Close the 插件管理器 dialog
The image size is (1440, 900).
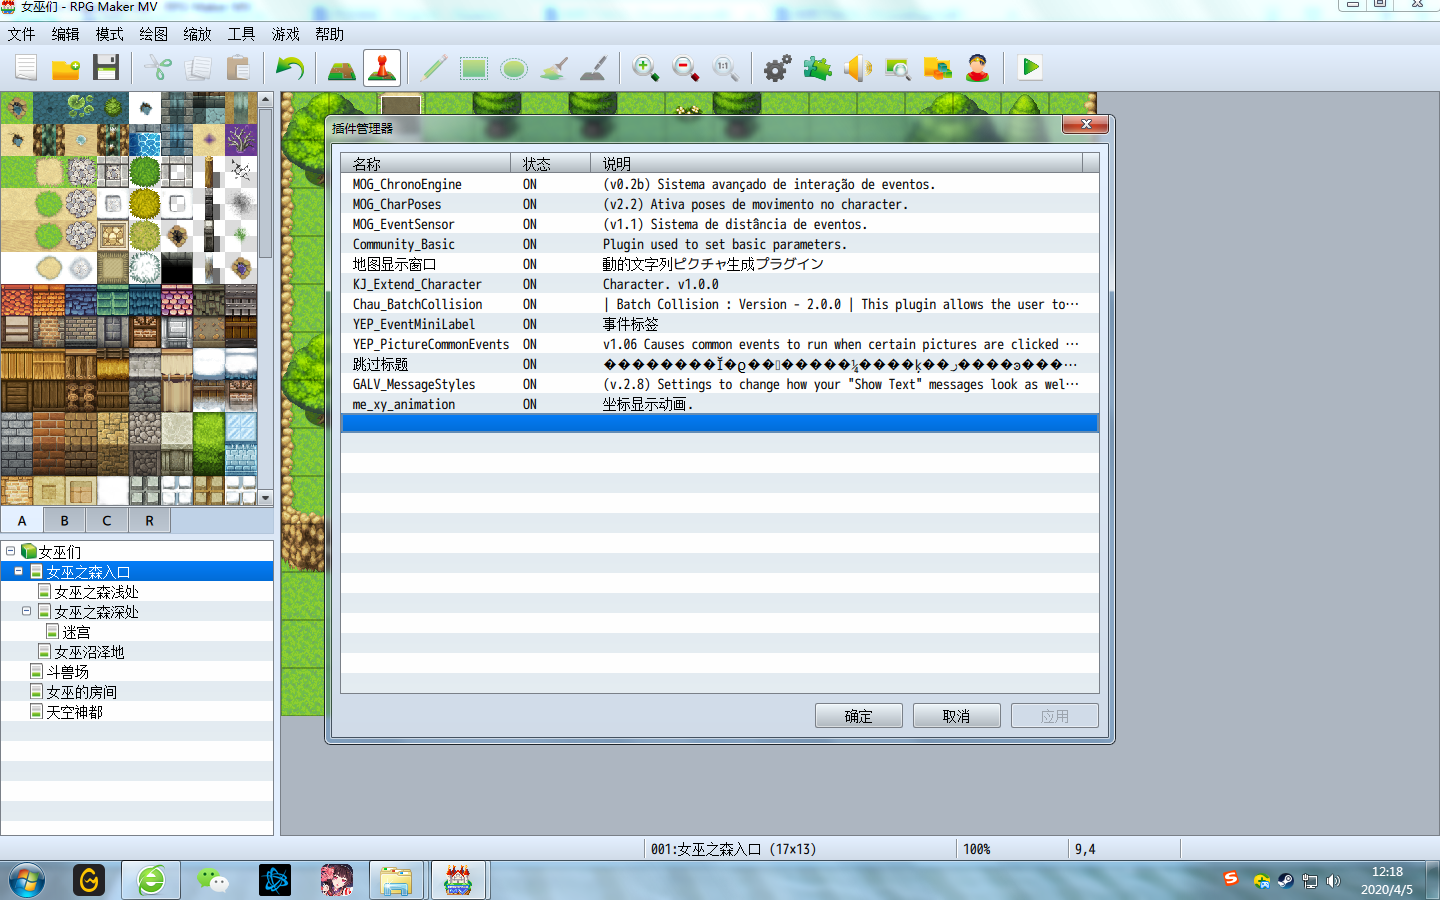[x=1085, y=124]
